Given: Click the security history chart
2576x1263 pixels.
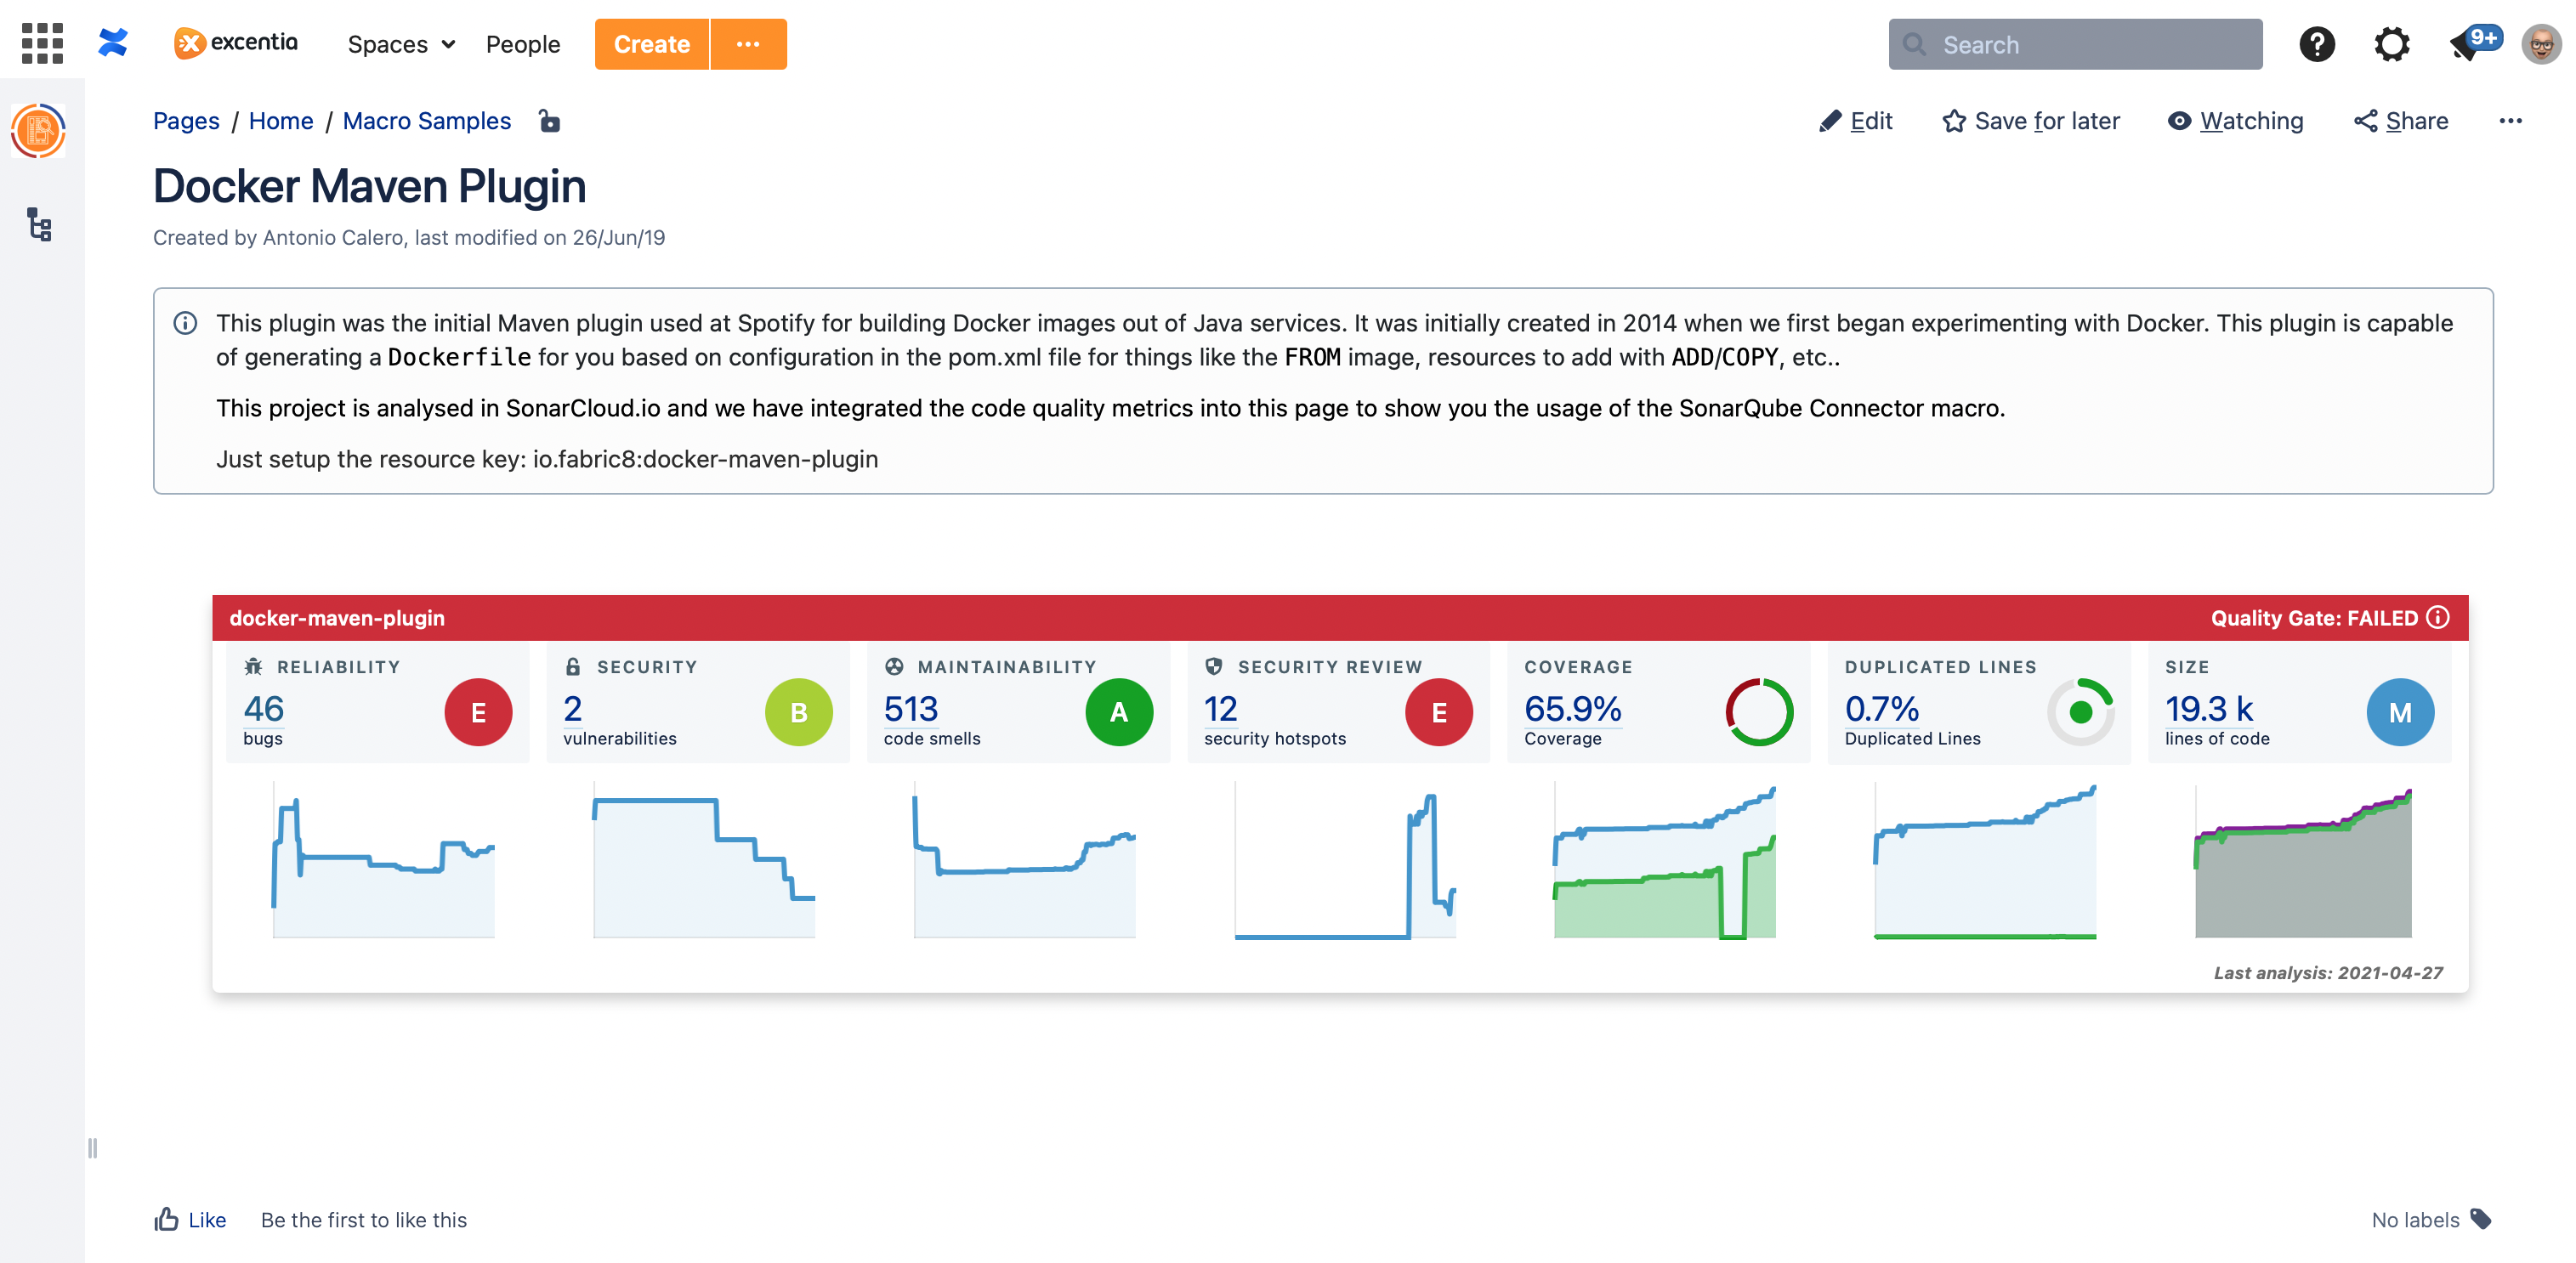Looking at the screenshot, I should click(x=704, y=862).
